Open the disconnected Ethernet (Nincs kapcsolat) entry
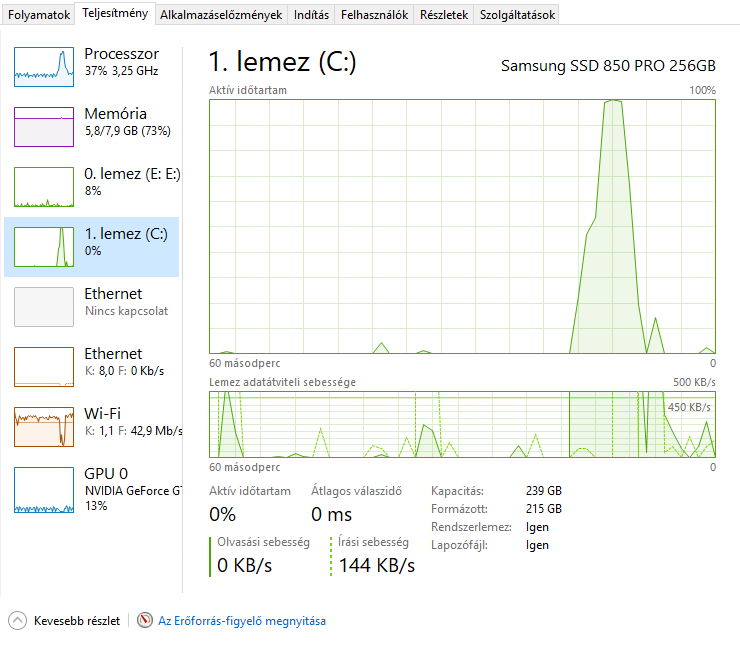The image size is (740, 645). tap(92, 307)
